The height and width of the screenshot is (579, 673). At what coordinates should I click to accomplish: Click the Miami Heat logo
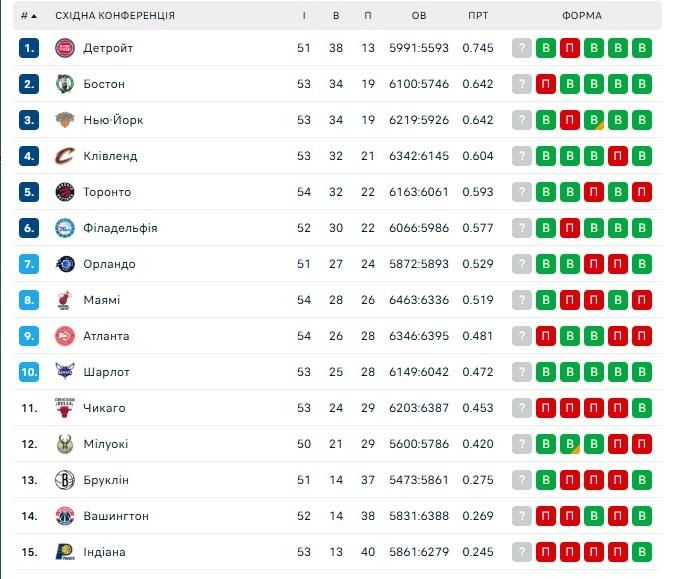tap(65, 300)
